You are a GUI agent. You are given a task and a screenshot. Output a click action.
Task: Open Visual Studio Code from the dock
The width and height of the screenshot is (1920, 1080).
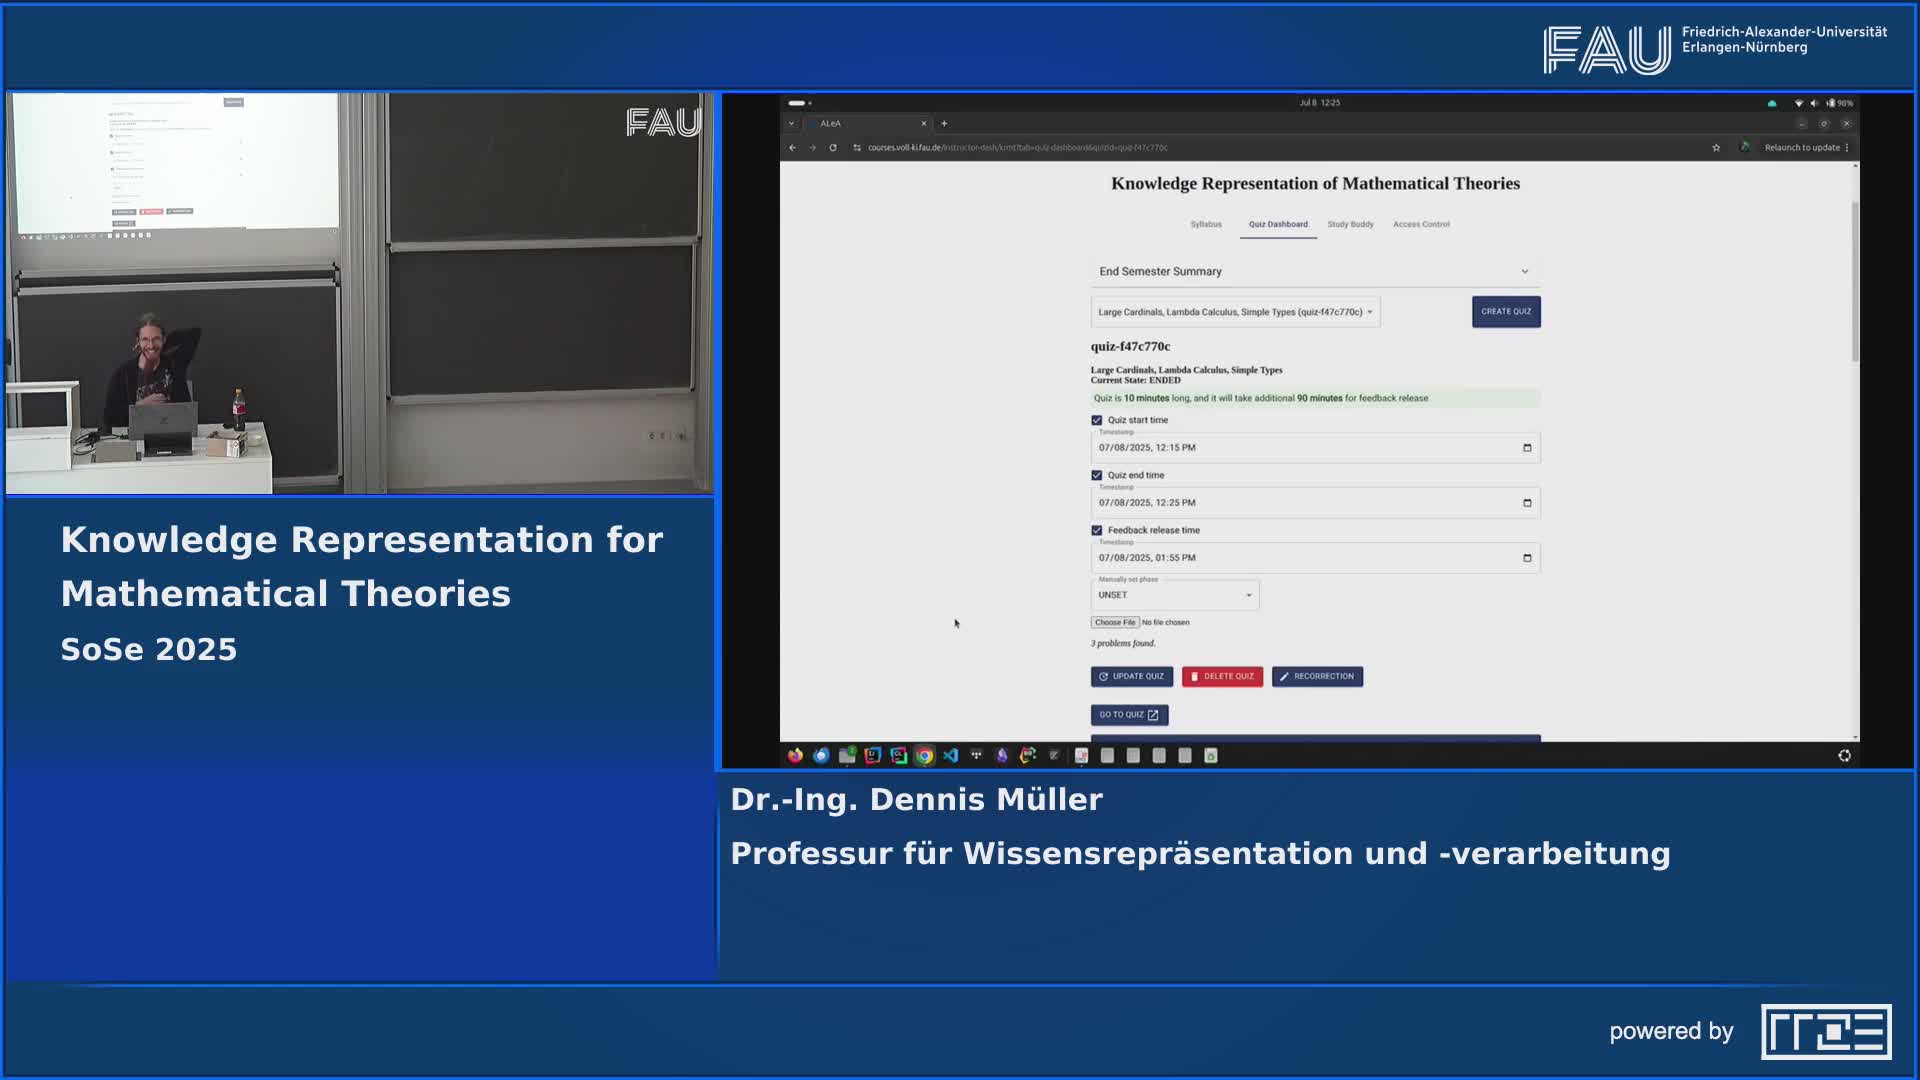pos(950,756)
